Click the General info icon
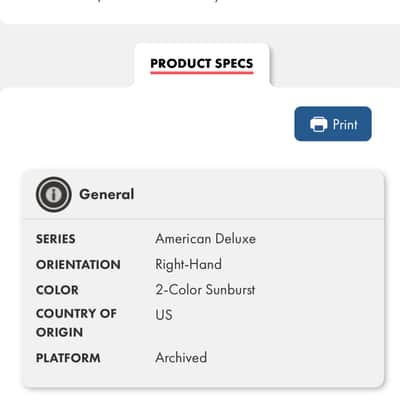Viewport: 400px width, 400px height. click(53, 194)
